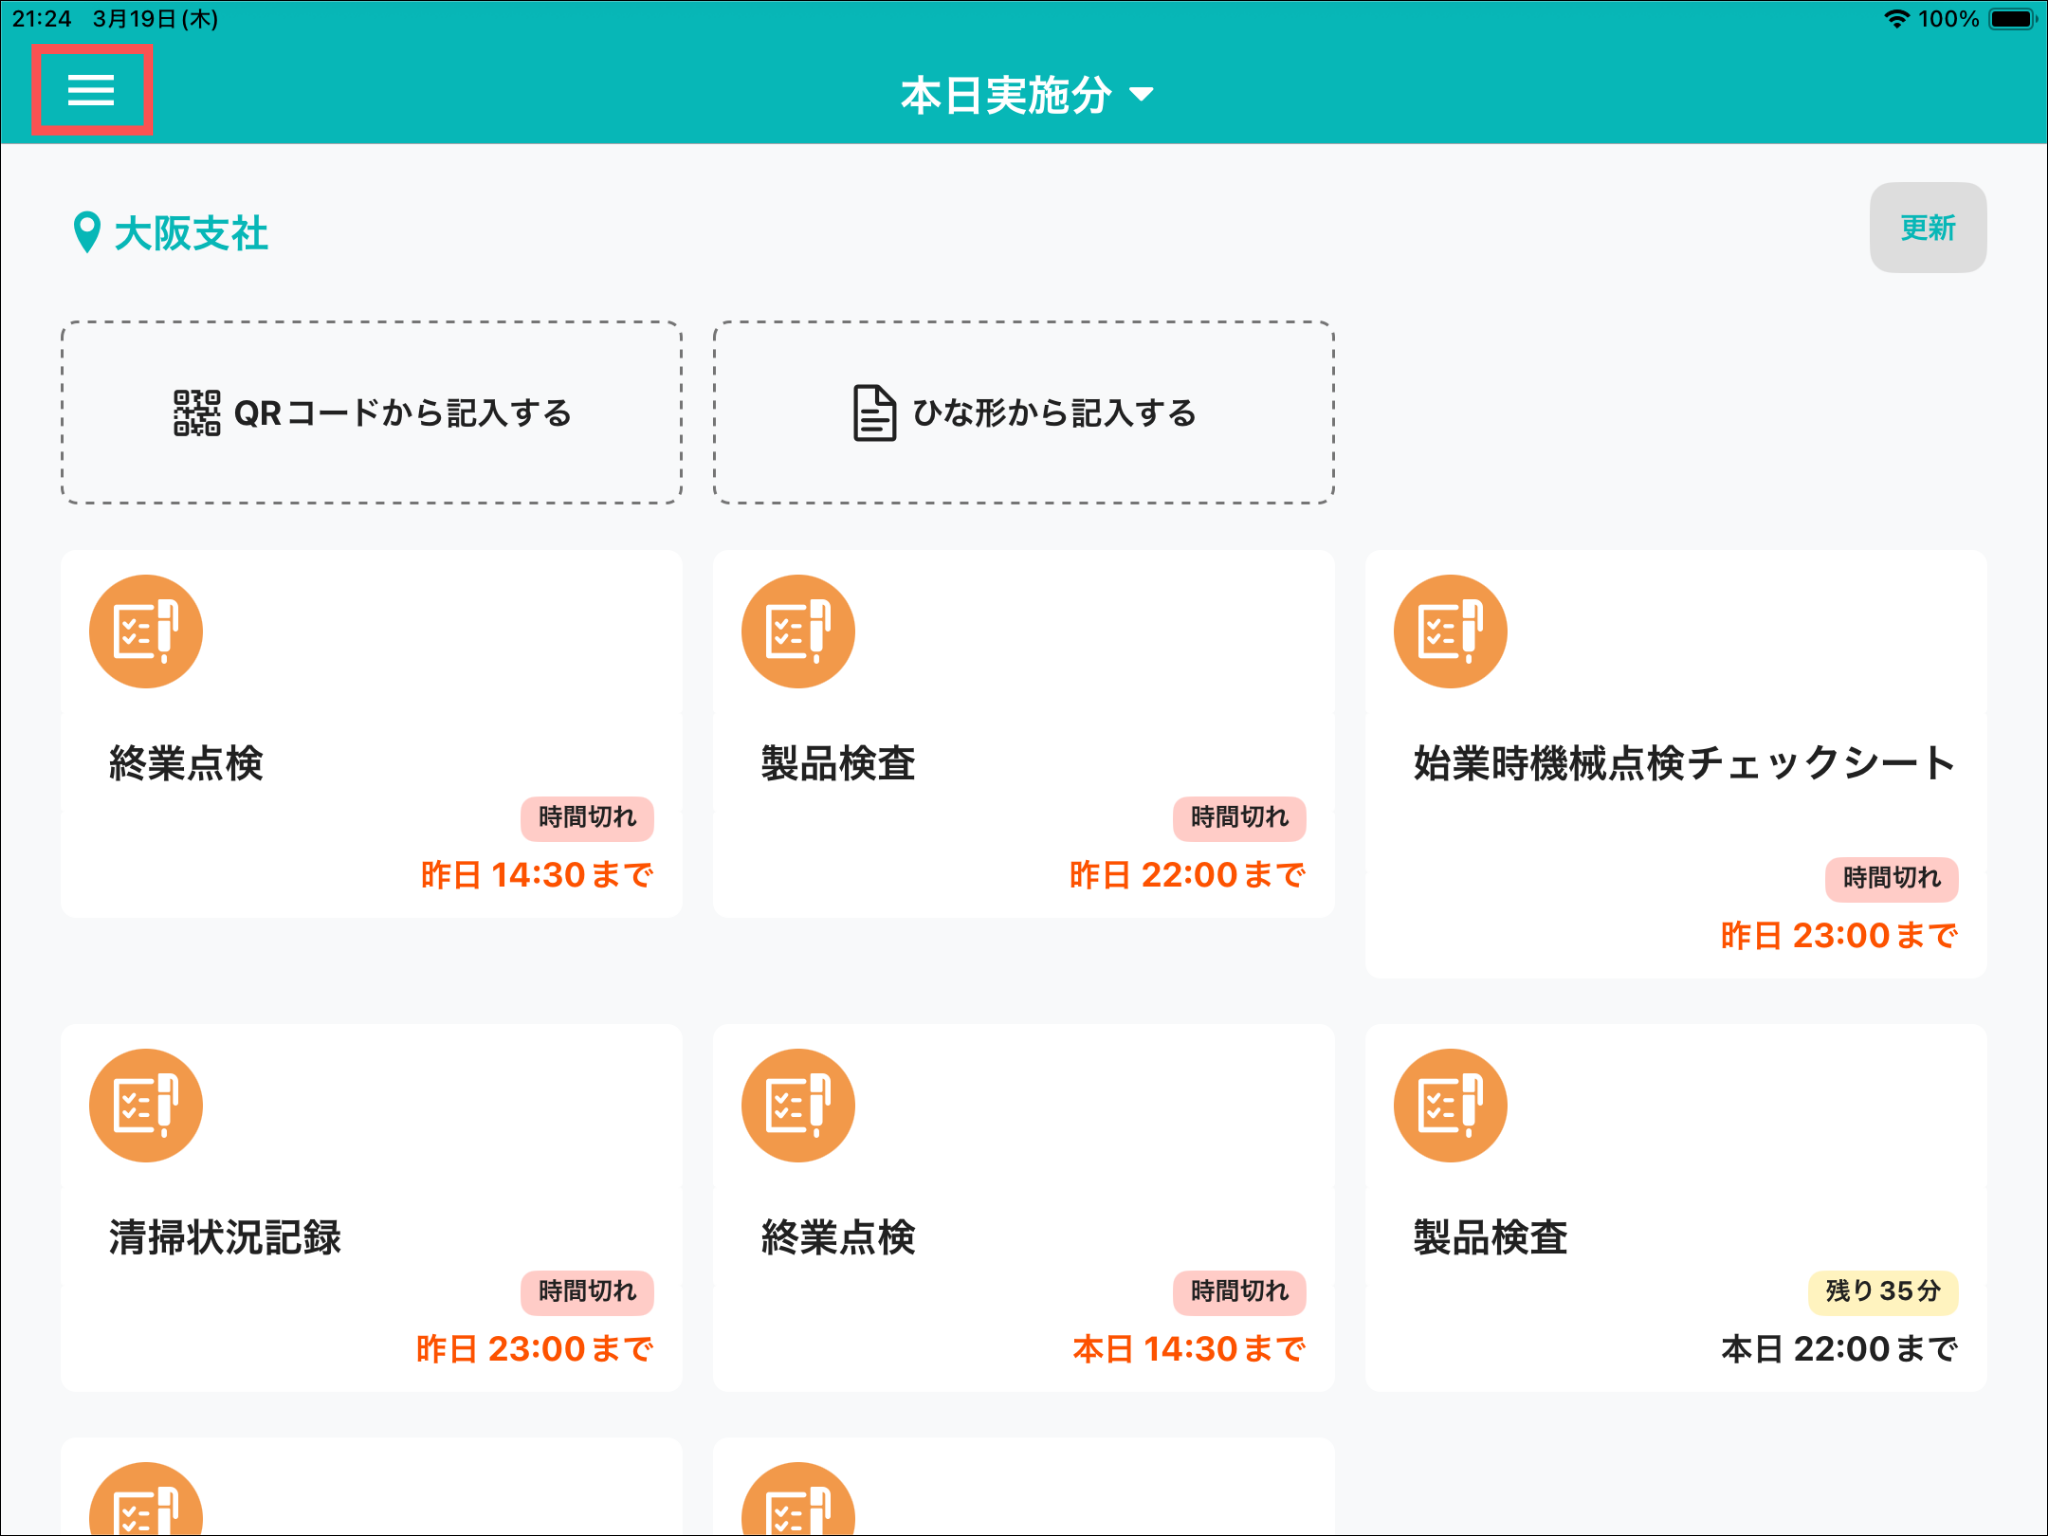Tap the 更新 refresh button
This screenshot has width=2048, height=1536.
coord(1927,227)
